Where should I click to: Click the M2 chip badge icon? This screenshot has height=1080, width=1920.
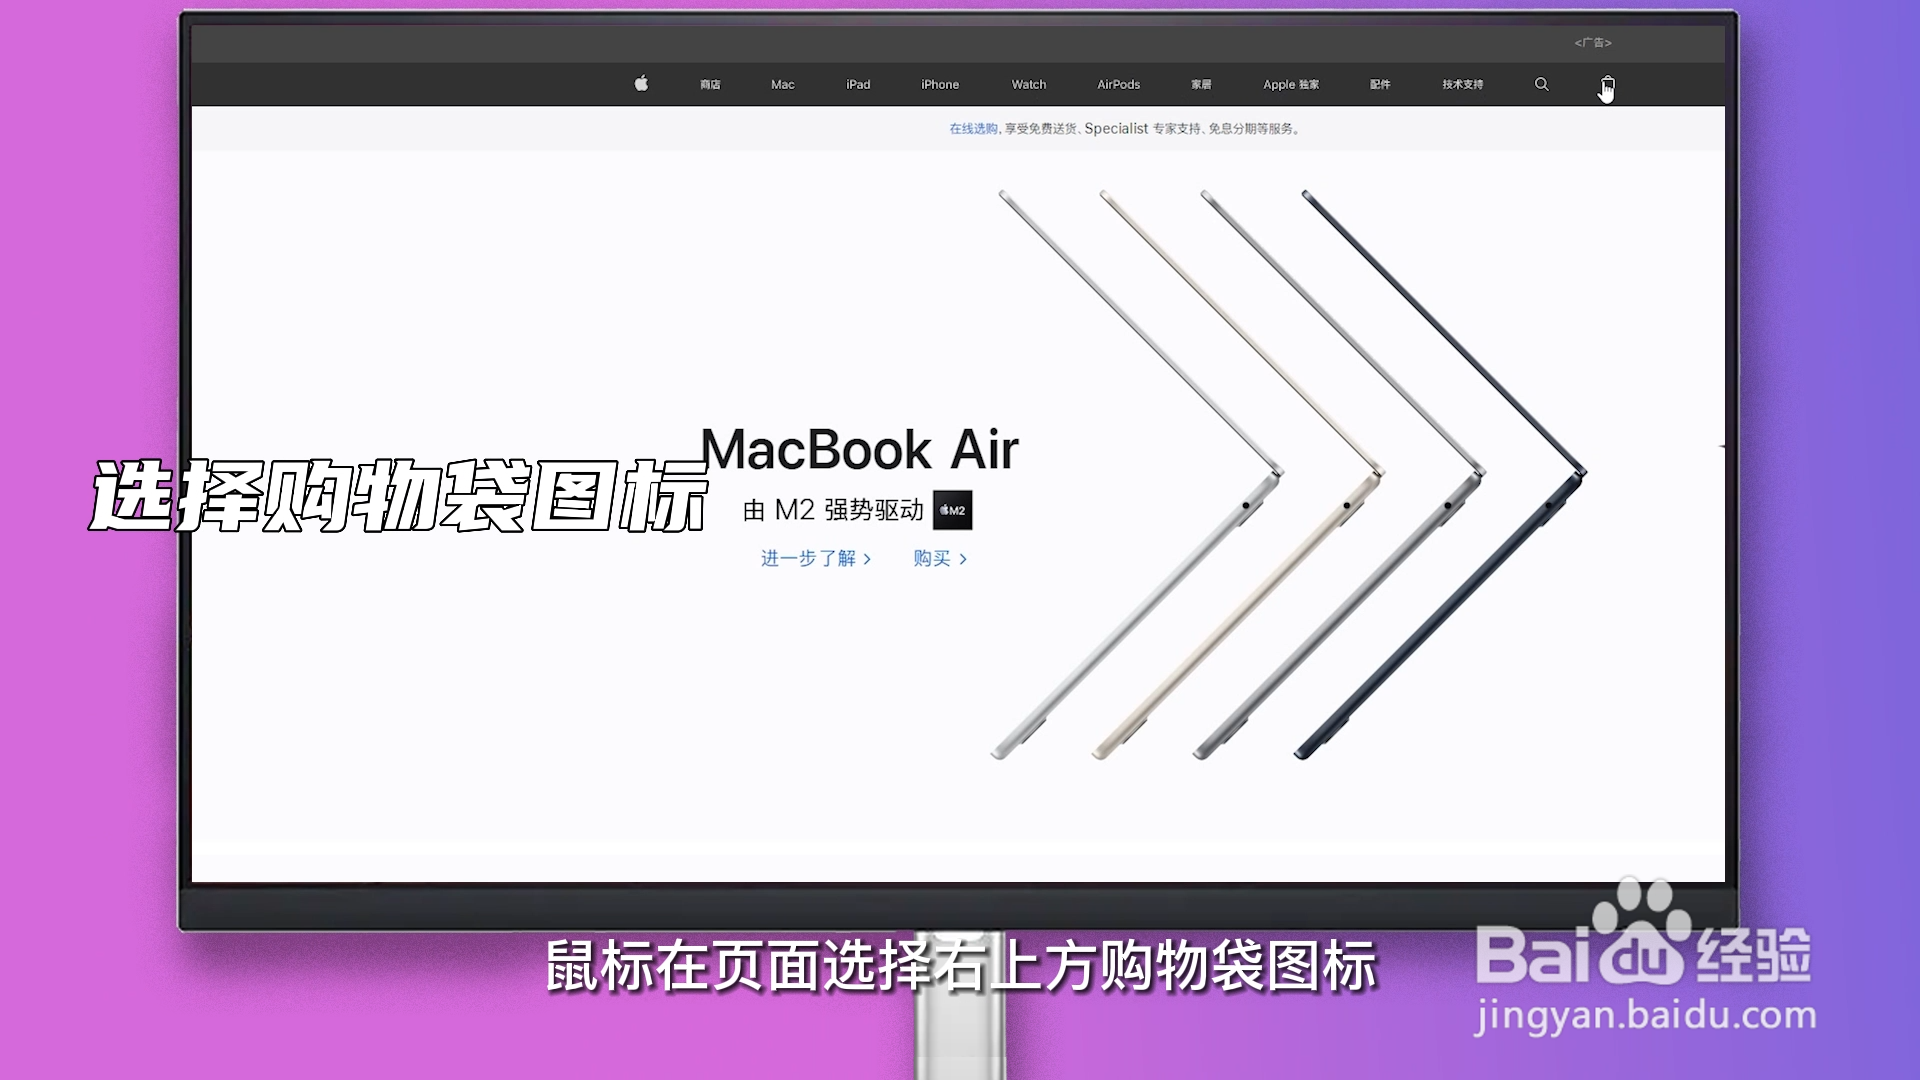pyautogui.click(x=952, y=510)
